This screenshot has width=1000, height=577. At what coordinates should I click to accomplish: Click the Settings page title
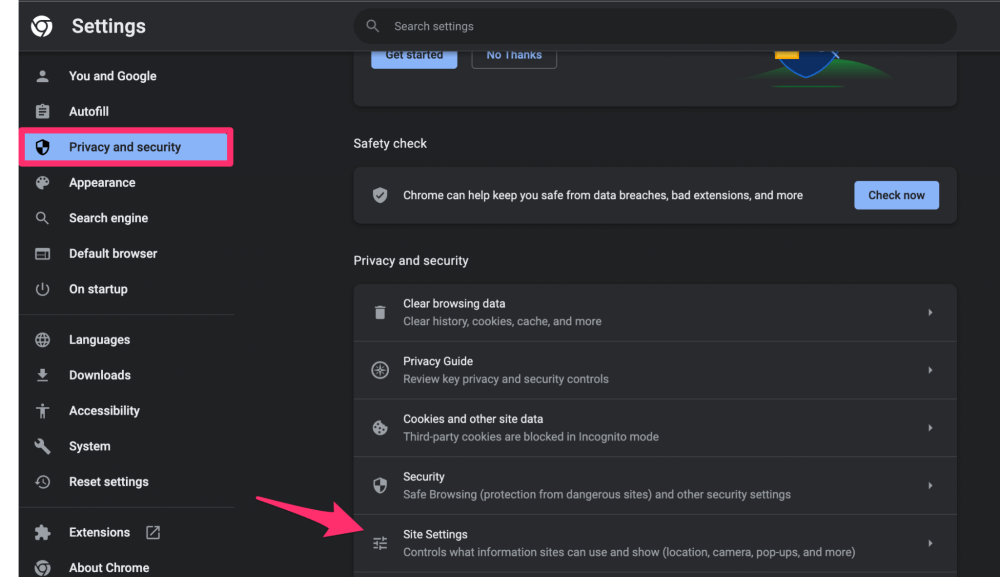(108, 26)
